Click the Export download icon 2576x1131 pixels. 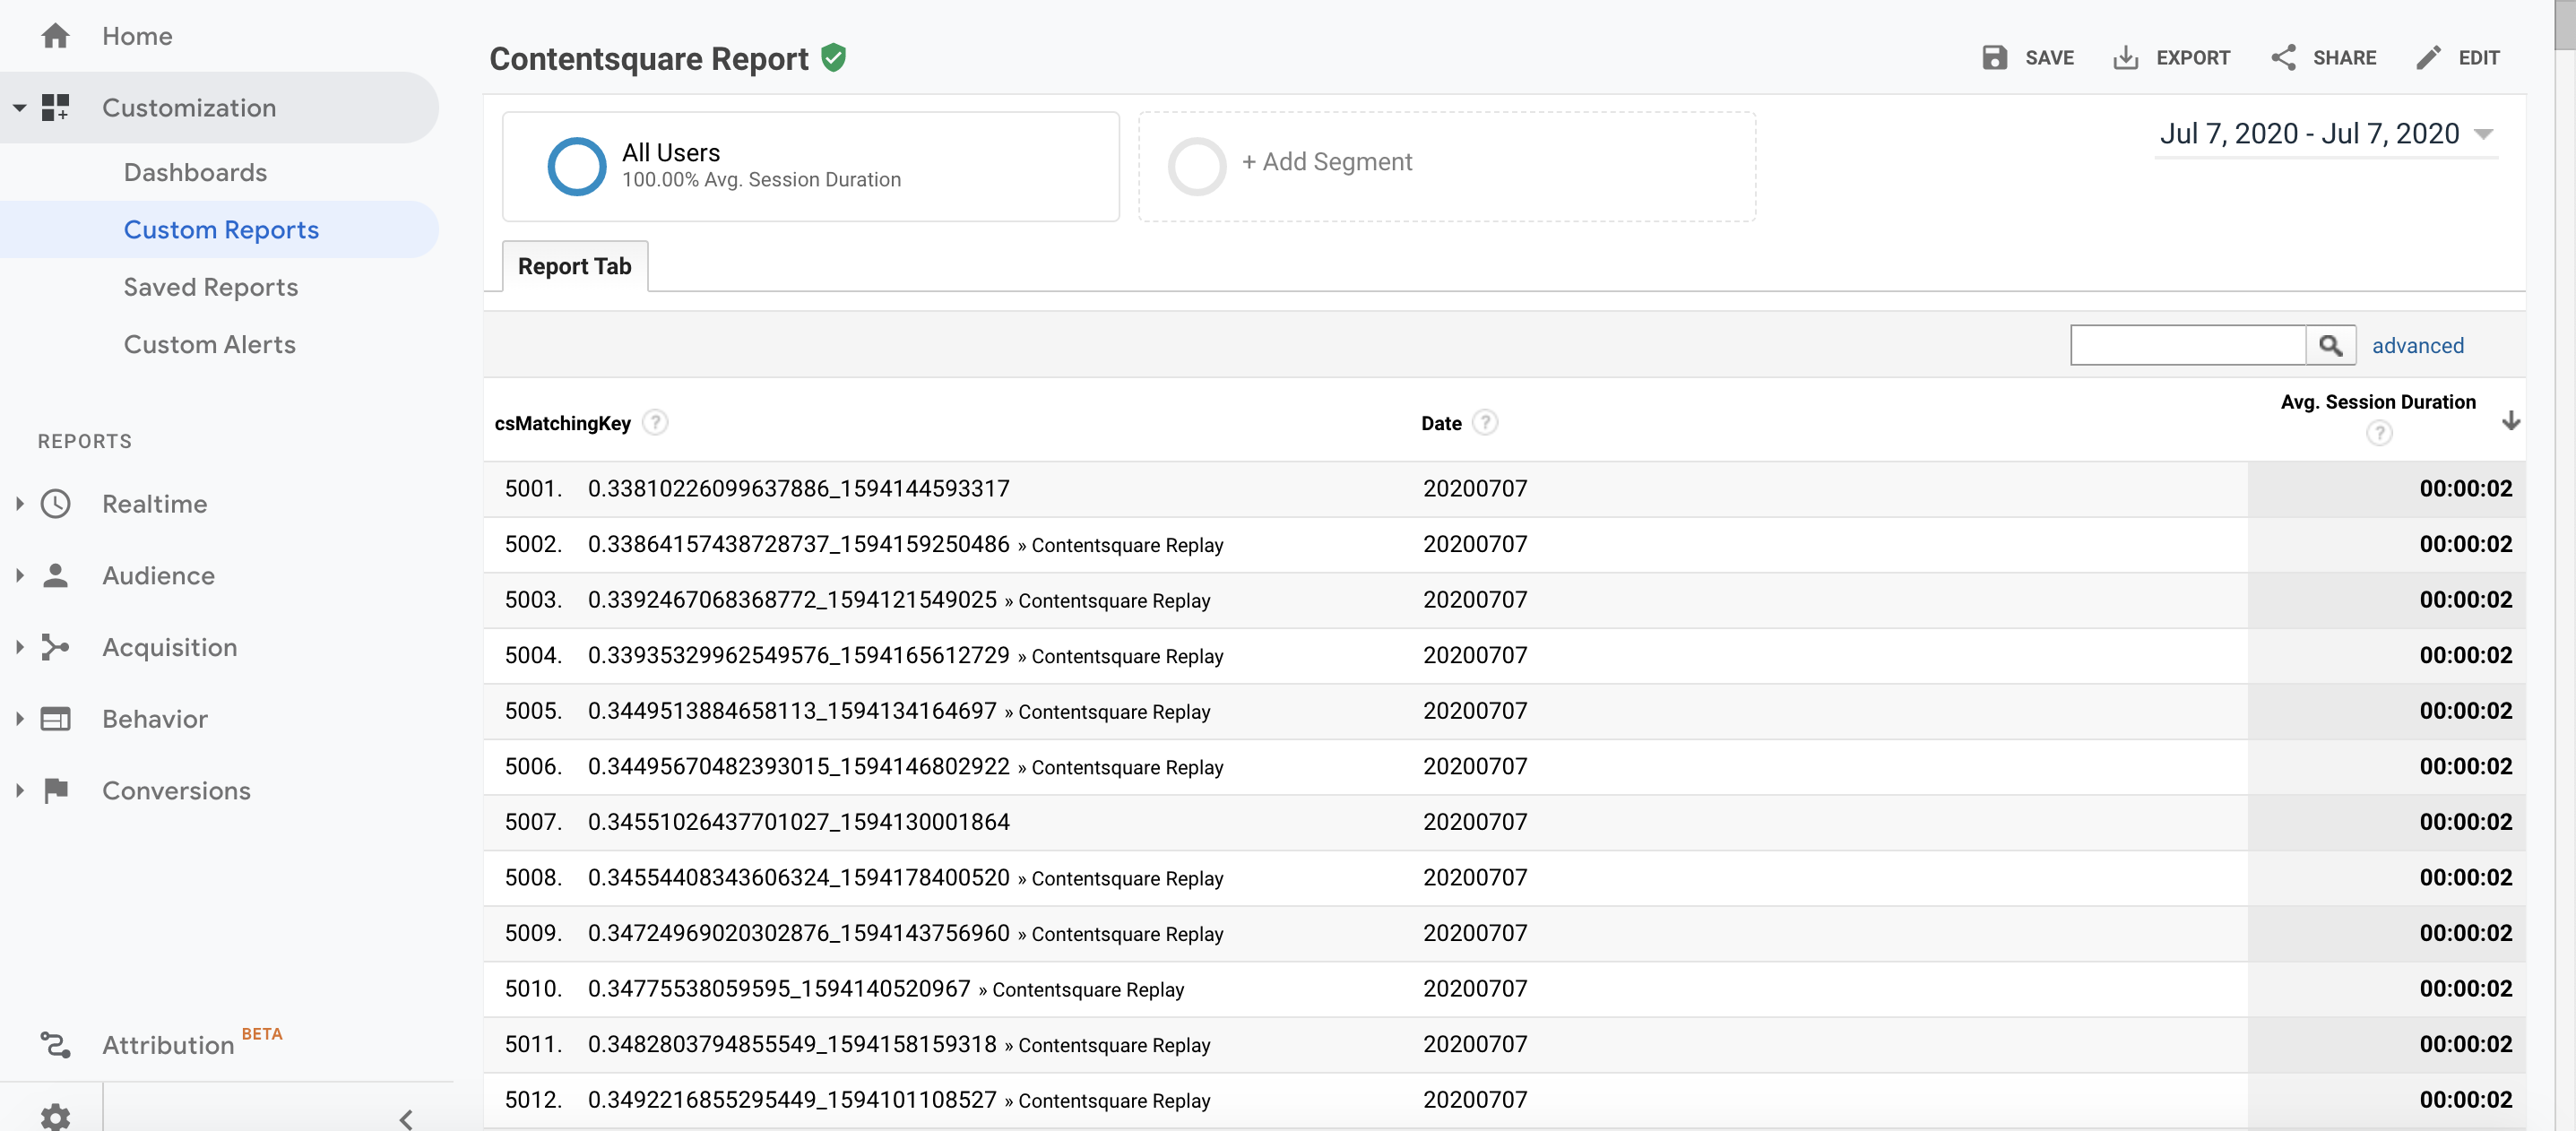pyautogui.click(x=2125, y=57)
